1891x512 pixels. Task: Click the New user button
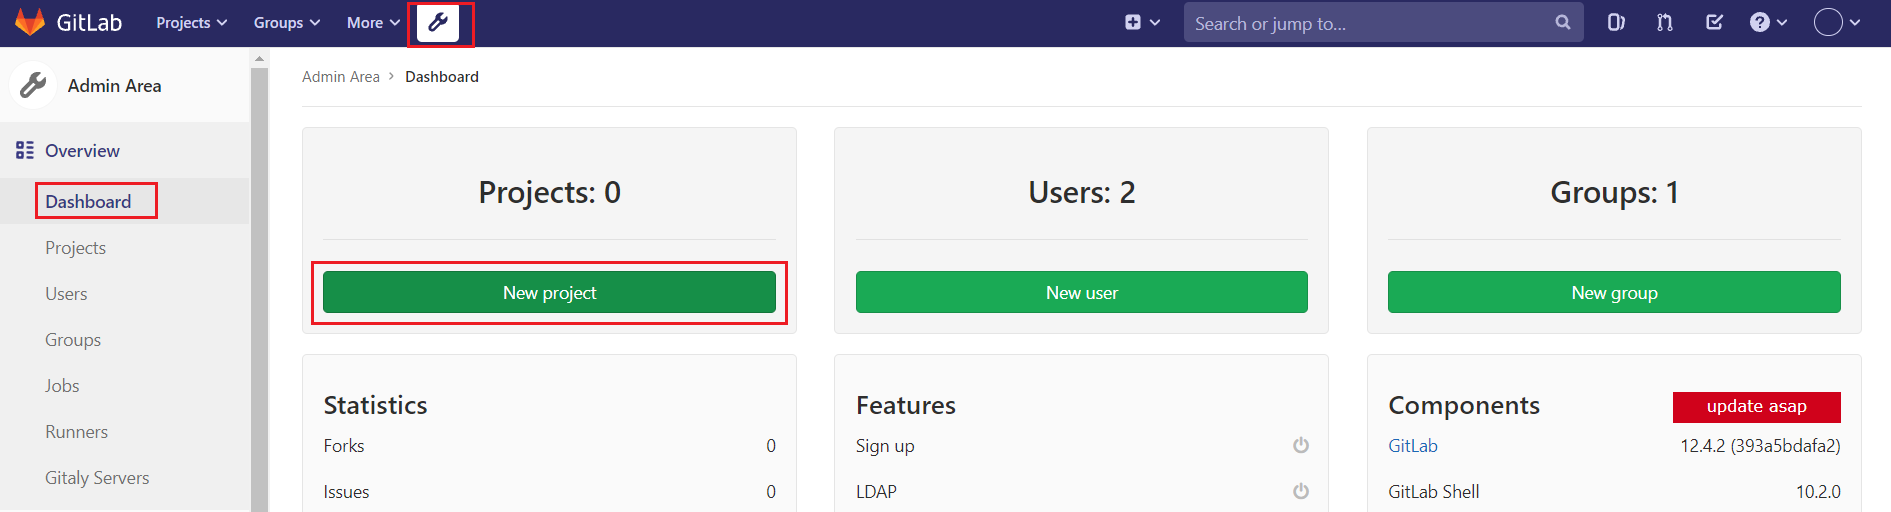pyautogui.click(x=1081, y=292)
